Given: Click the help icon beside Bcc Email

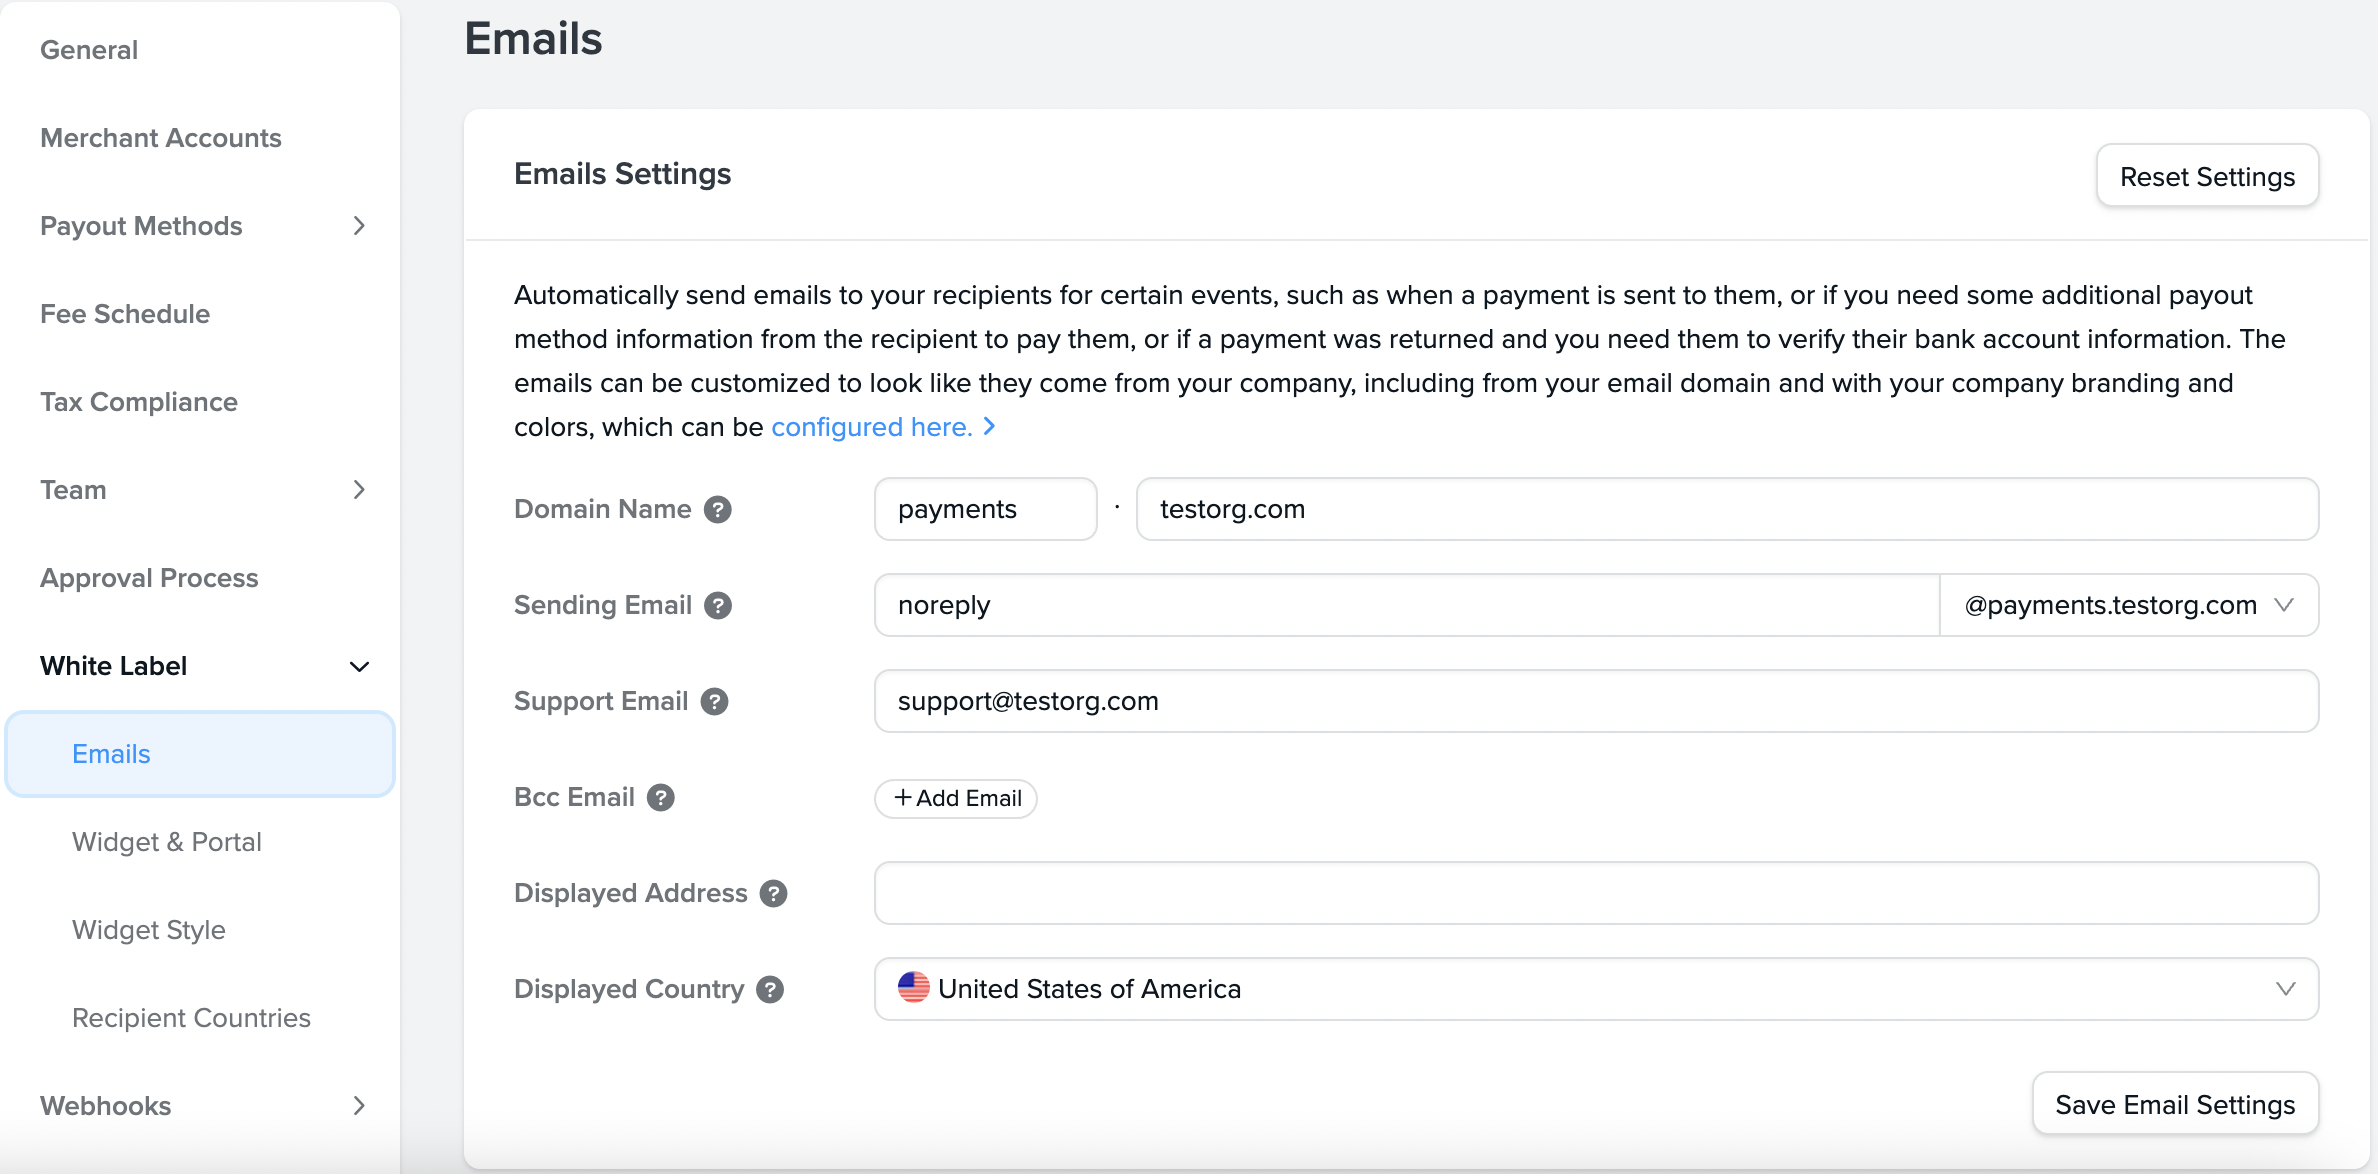Looking at the screenshot, I should (661, 797).
